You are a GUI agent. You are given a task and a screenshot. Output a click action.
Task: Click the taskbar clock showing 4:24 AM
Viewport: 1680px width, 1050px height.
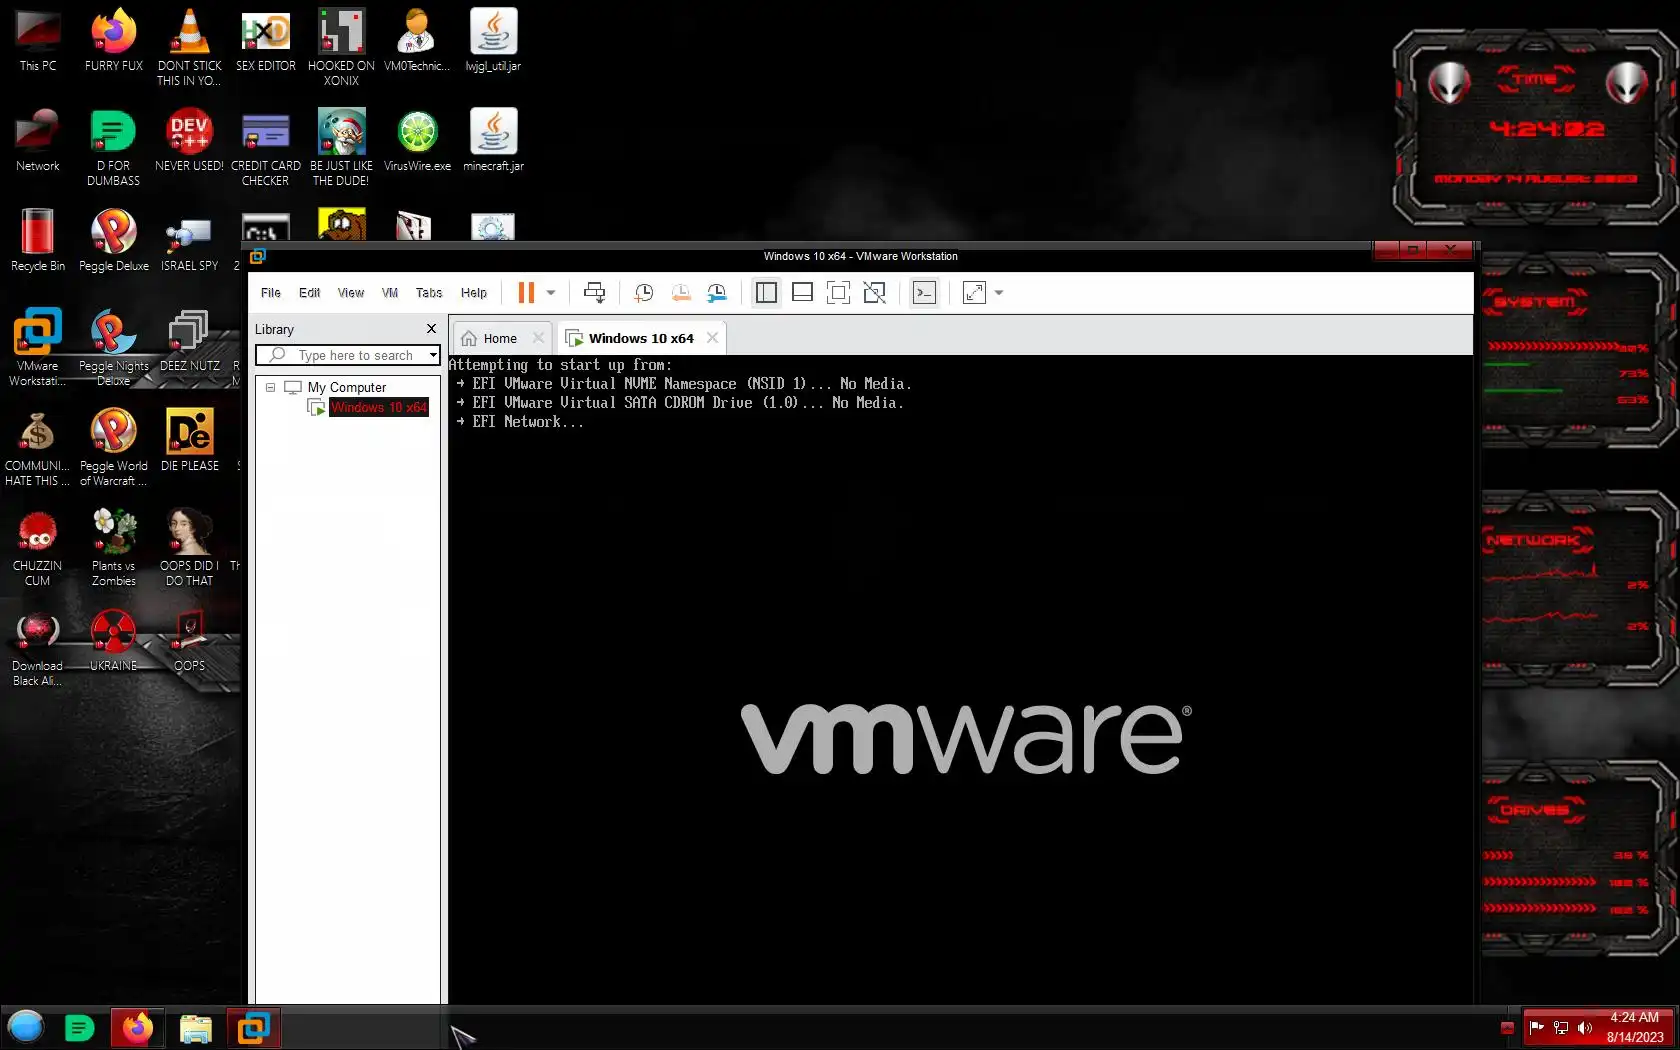pyautogui.click(x=1635, y=1027)
